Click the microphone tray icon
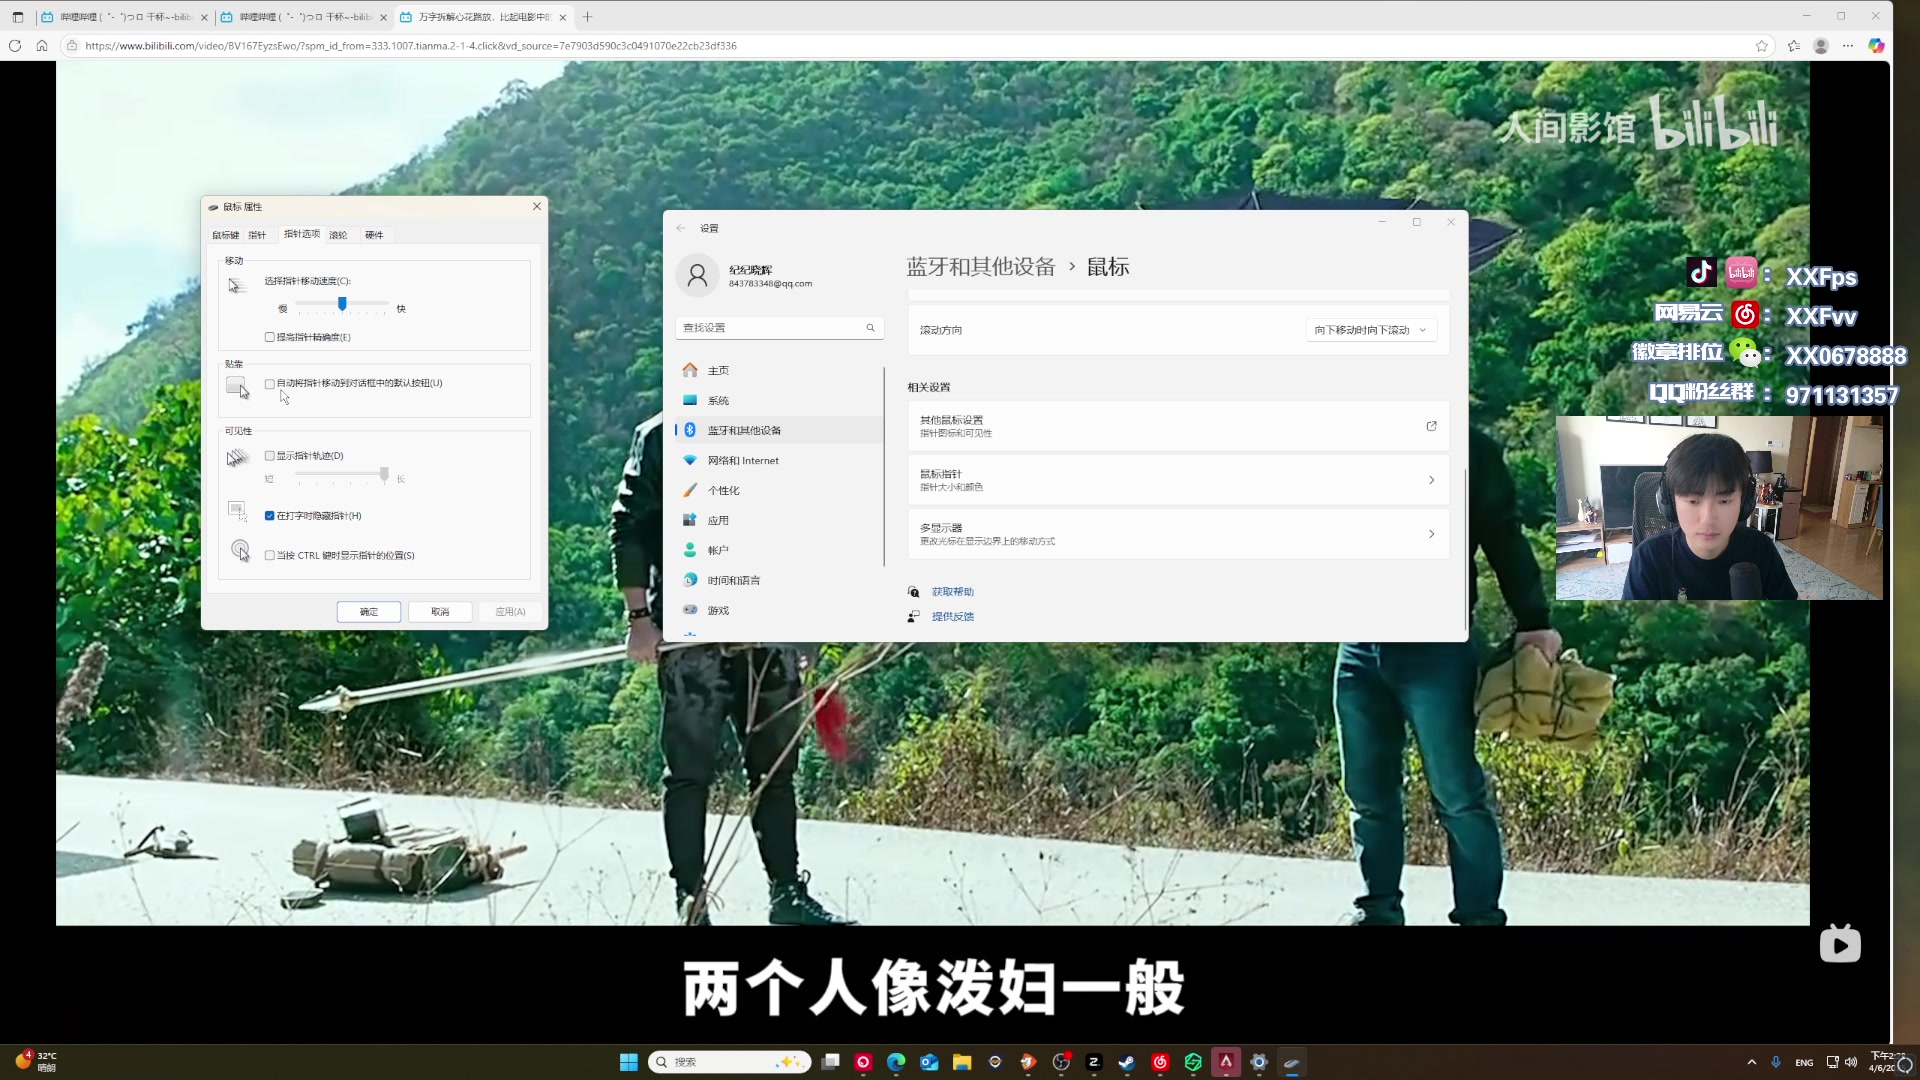Image resolution: width=1920 pixels, height=1080 pixels. click(x=1776, y=1062)
